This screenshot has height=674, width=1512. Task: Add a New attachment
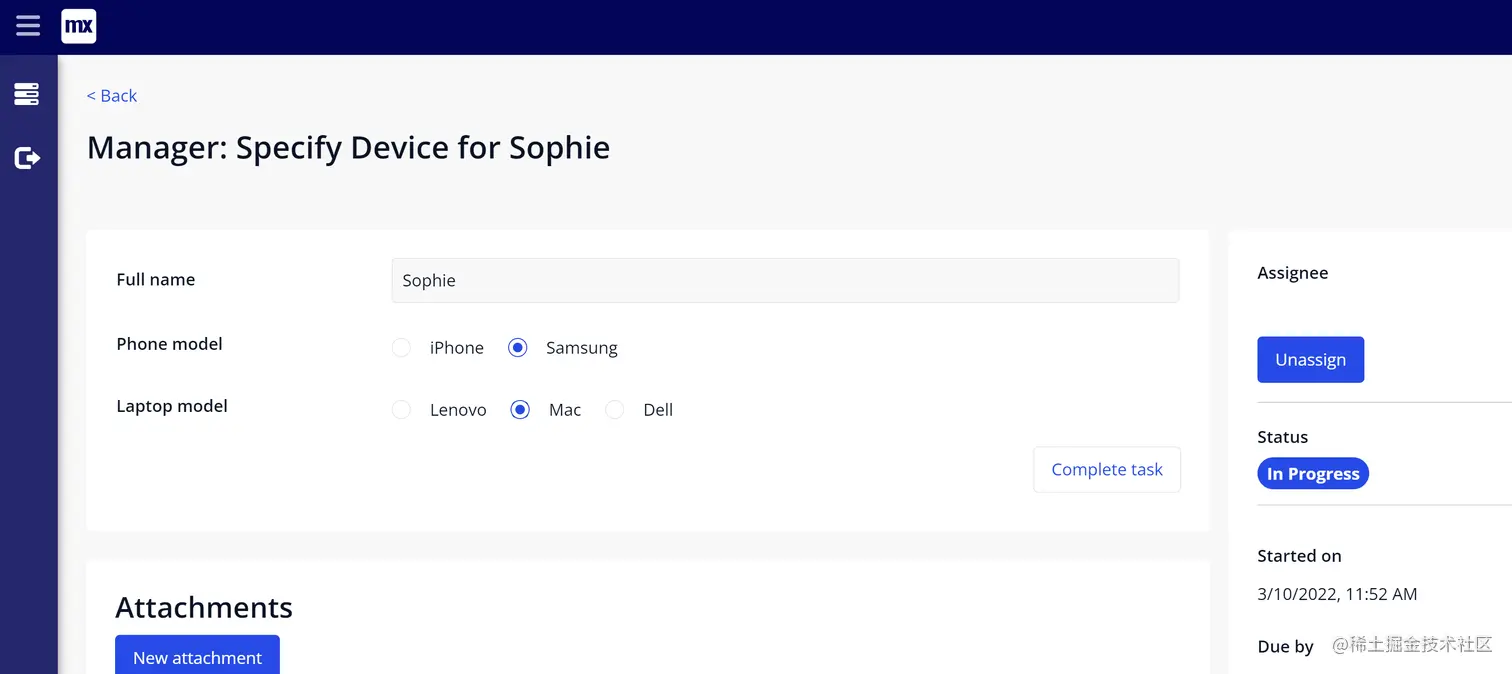197,657
